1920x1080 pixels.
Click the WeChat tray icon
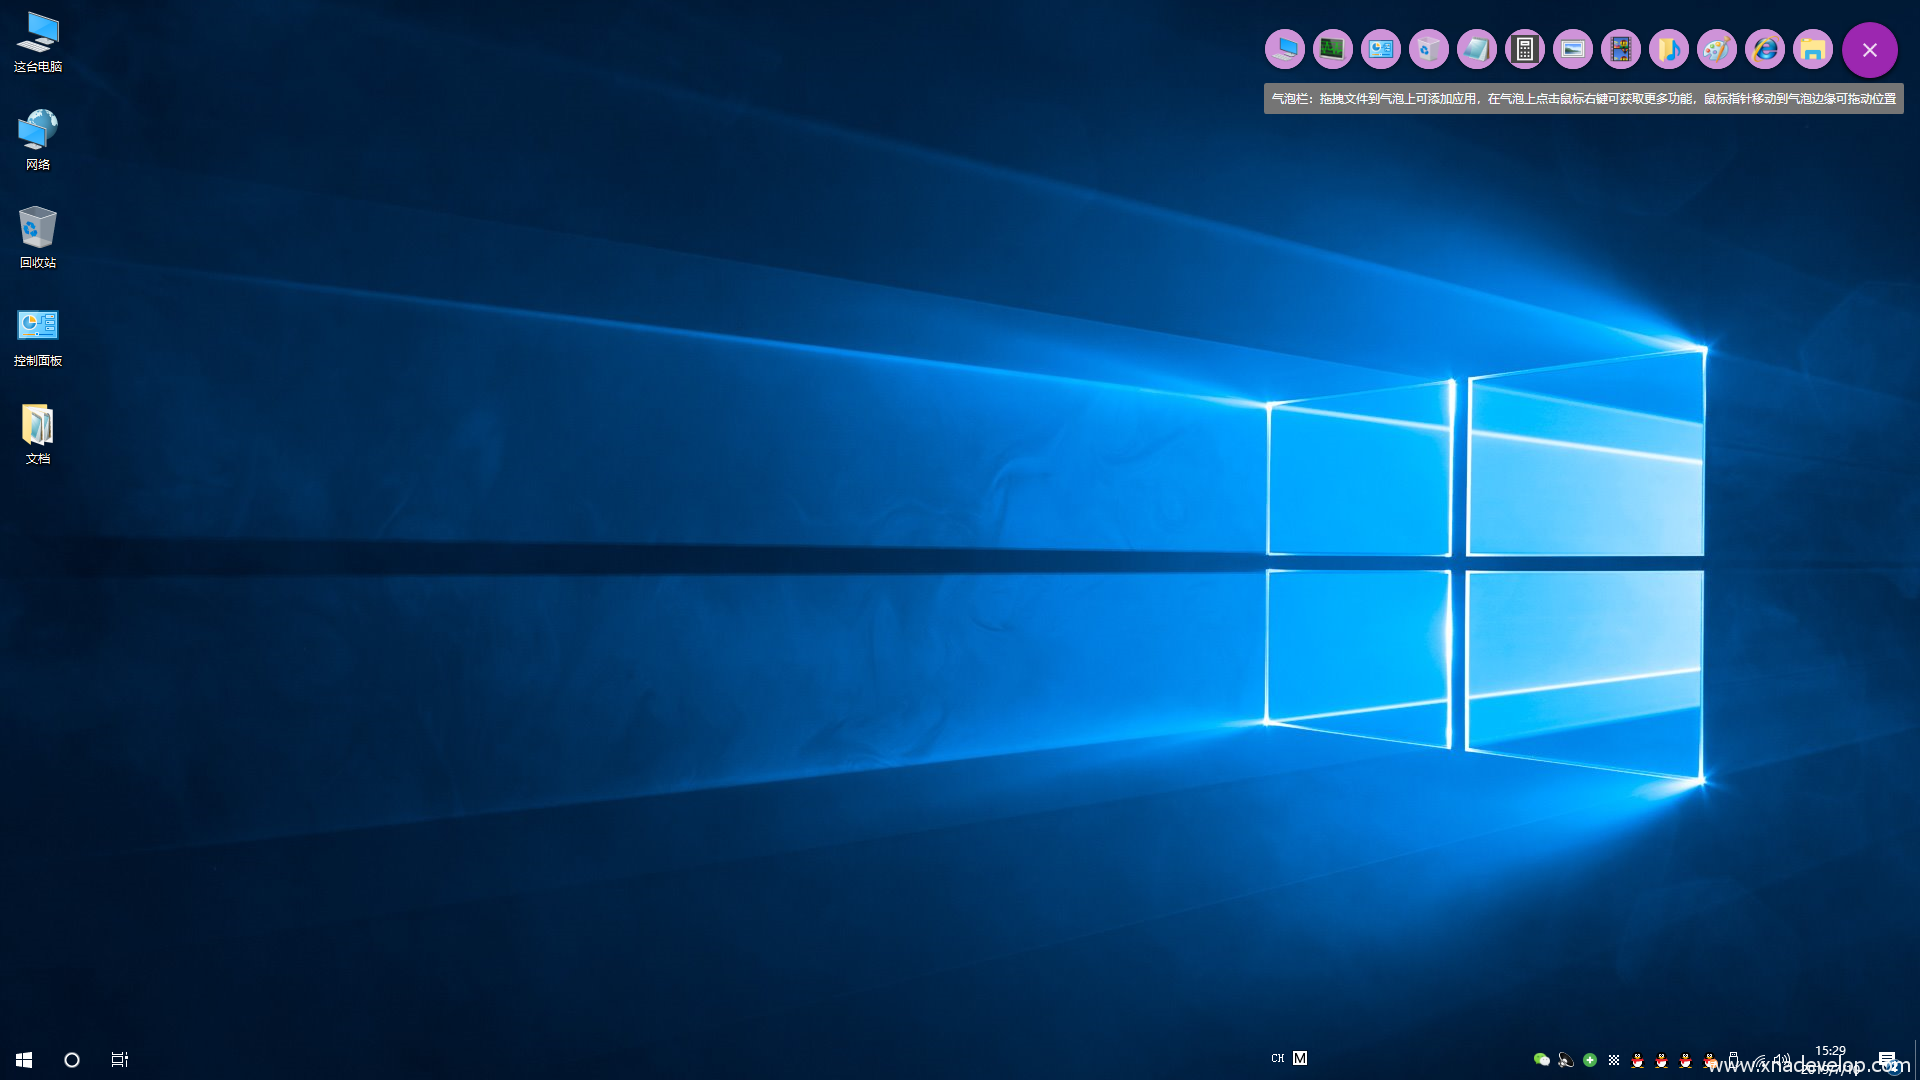tap(1541, 1059)
